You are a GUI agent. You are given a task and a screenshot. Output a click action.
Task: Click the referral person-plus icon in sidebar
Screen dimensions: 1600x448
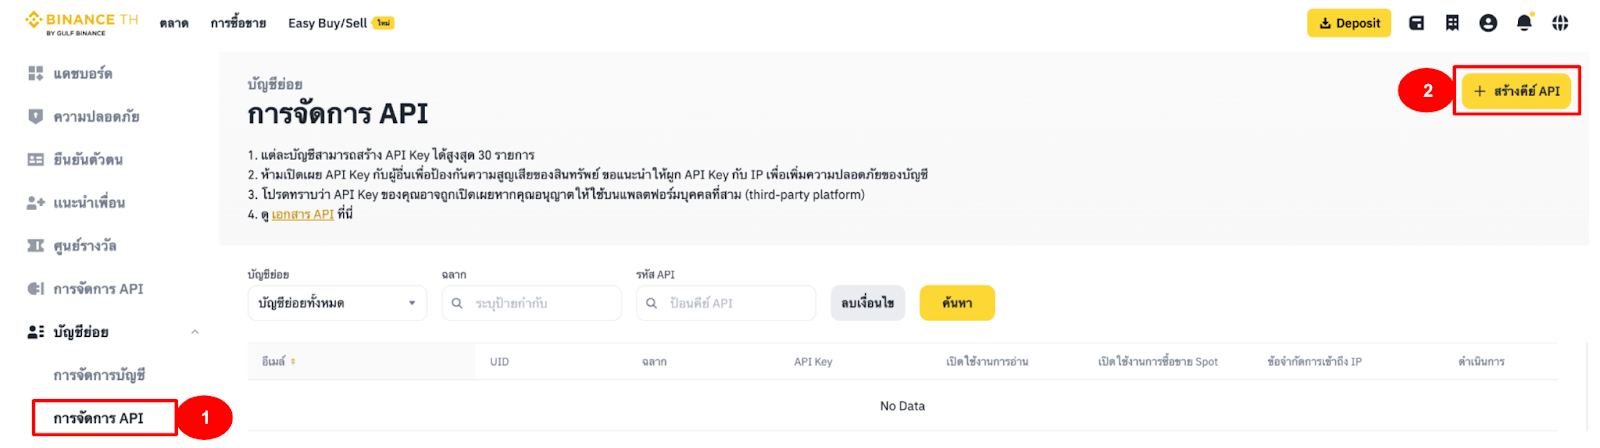(x=36, y=202)
